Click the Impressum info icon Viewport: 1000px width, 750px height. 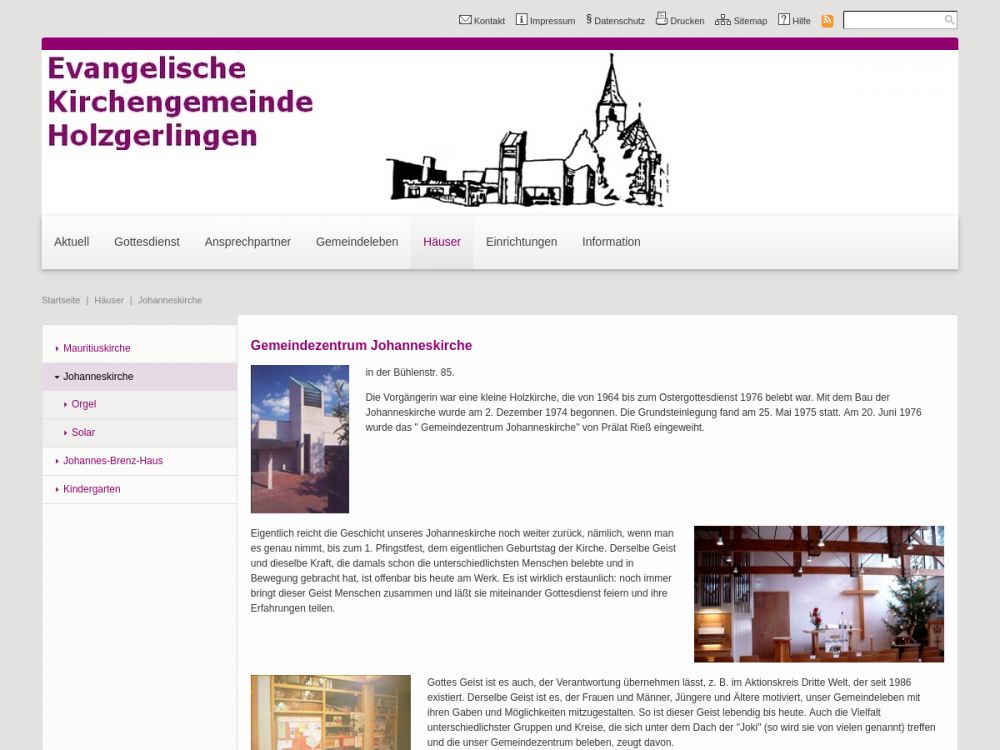[521, 20]
